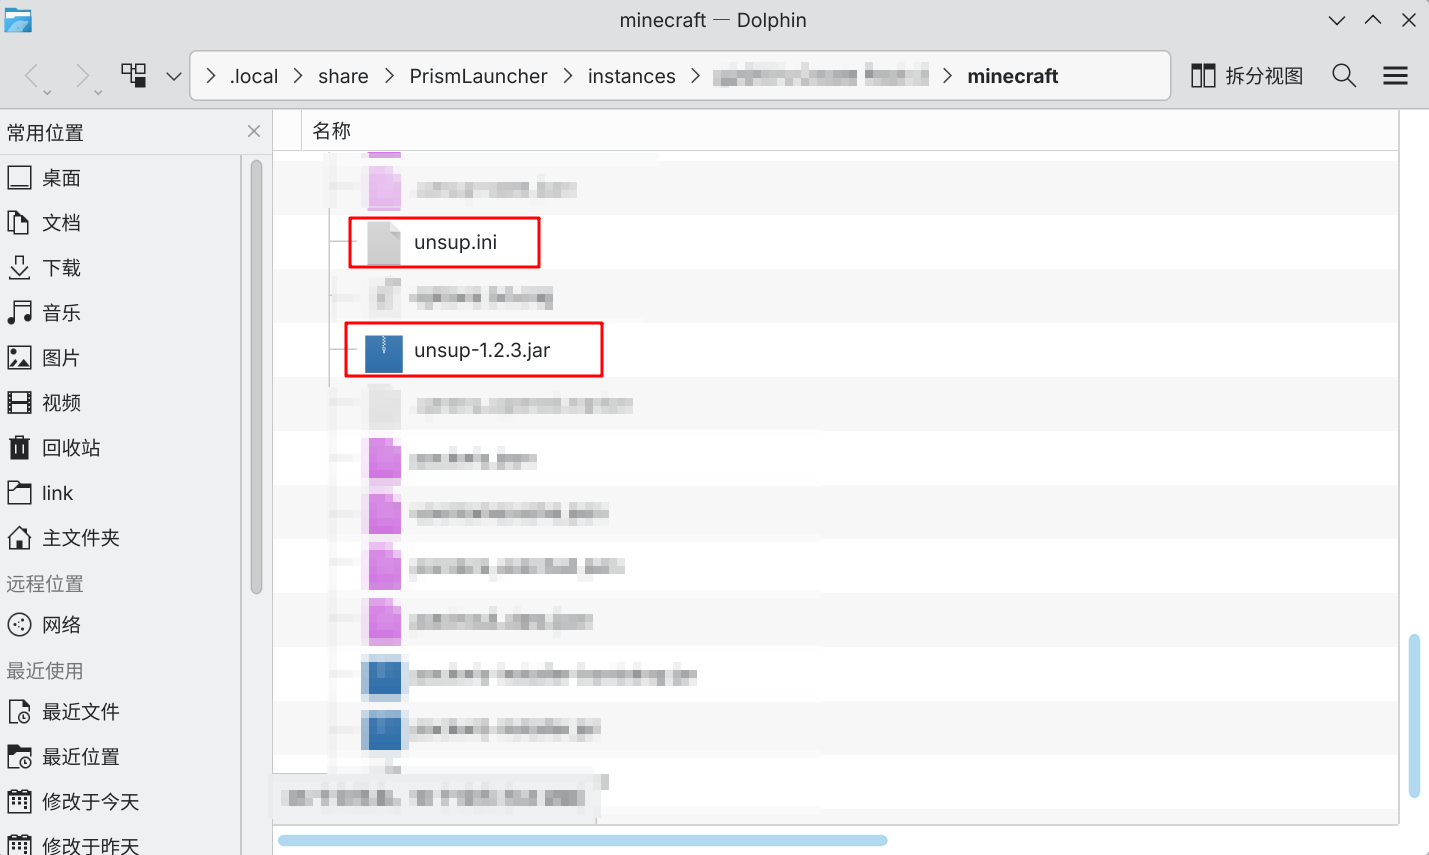The width and height of the screenshot is (1429, 855).
Task: Expand the chevron before PrismLauncher in breadcrumb
Action: tap(389, 76)
